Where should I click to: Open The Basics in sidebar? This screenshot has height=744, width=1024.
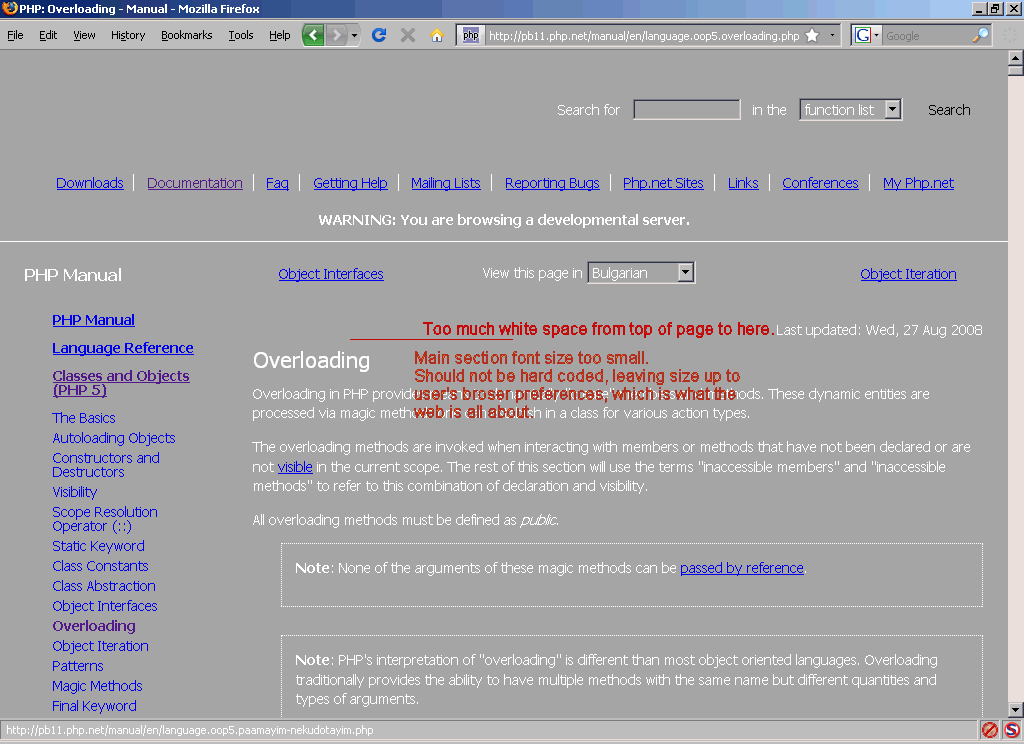click(x=84, y=418)
